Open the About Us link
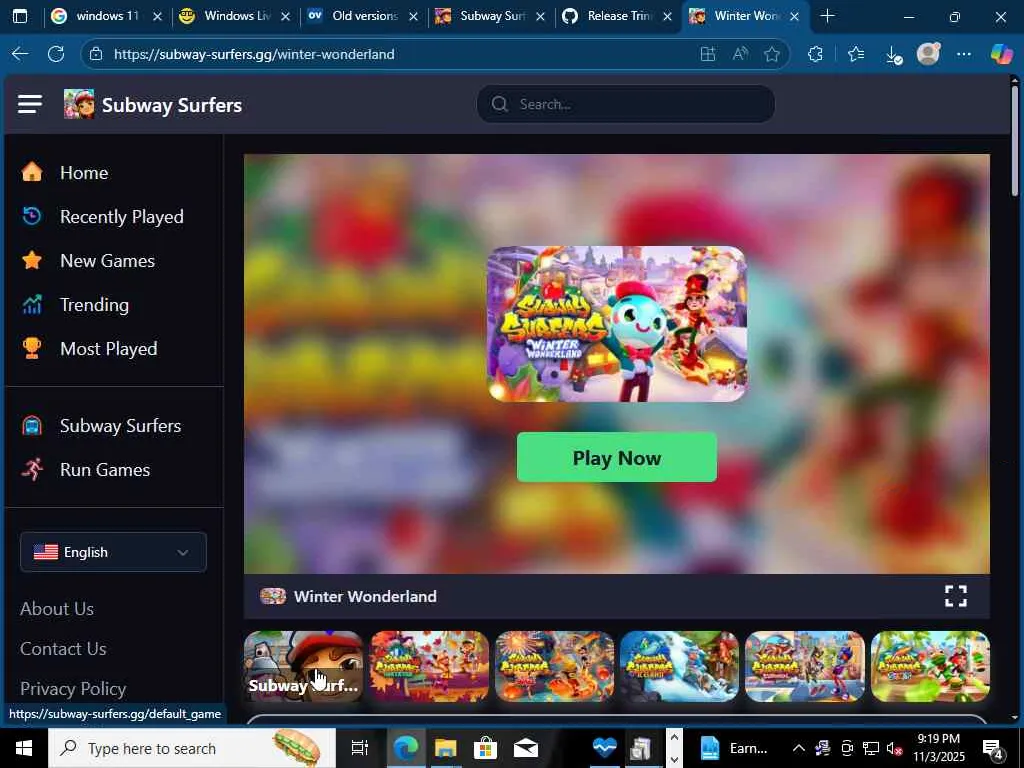 point(57,609)
